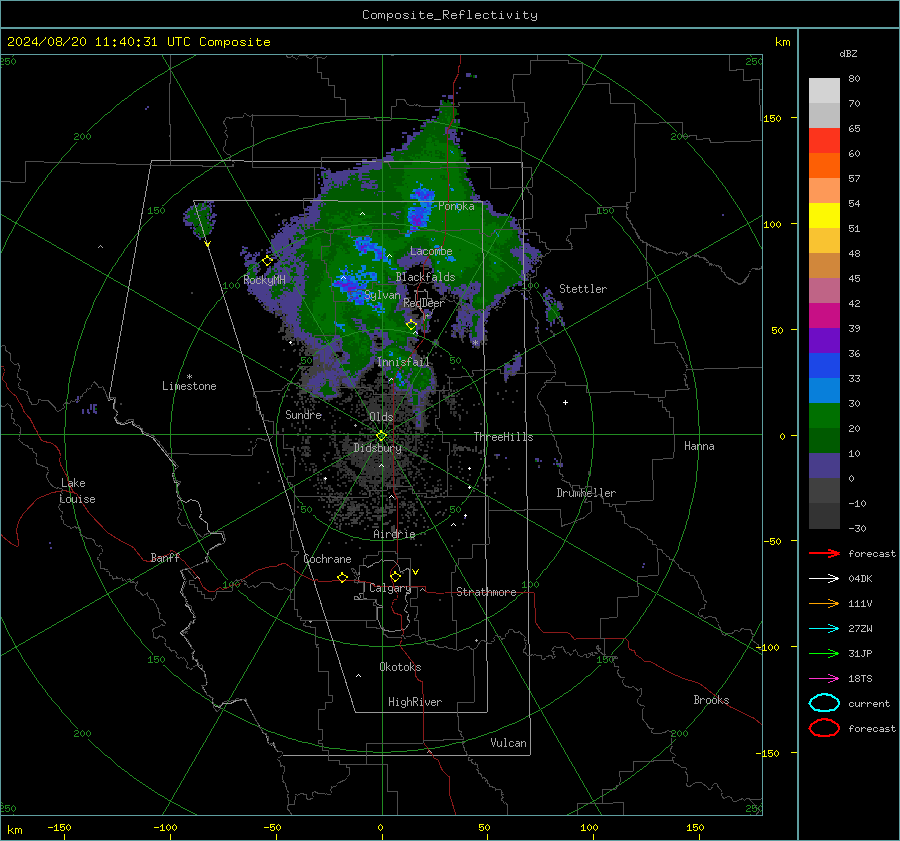This screenshot has height=841, width=900.
Task: Click the -150 value on bottom axis
Action: click(x=59, y=827)
